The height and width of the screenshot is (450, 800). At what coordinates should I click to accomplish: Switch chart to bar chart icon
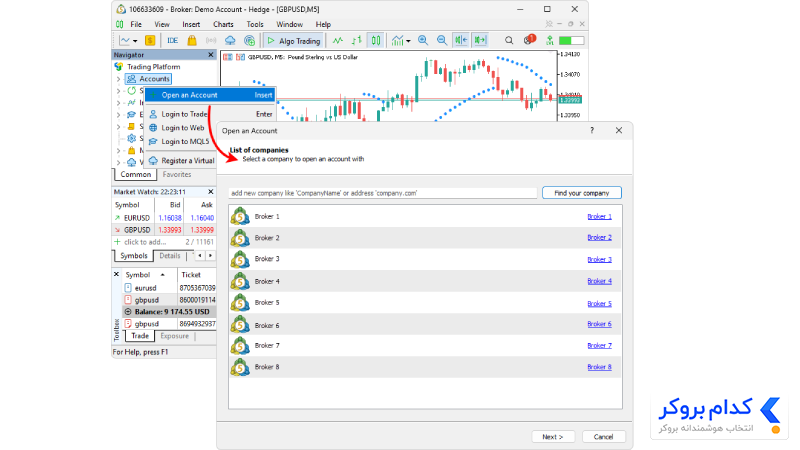357,40
